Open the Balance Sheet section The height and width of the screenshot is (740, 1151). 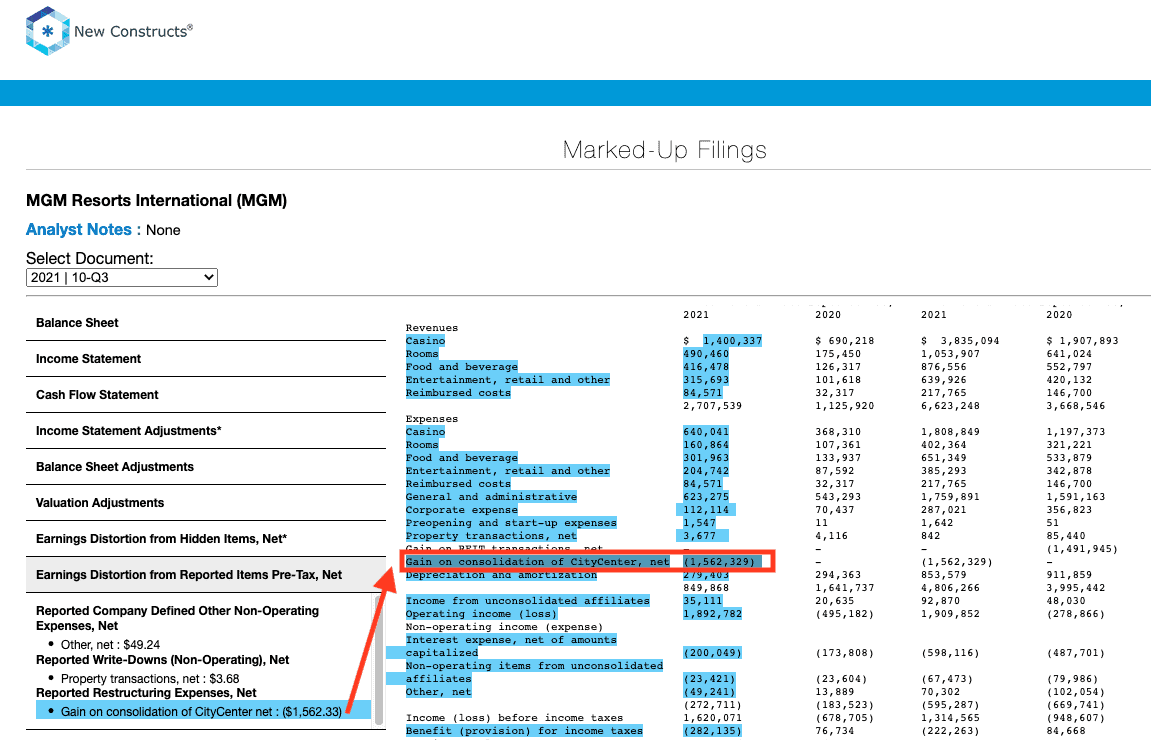pos(206,323)
